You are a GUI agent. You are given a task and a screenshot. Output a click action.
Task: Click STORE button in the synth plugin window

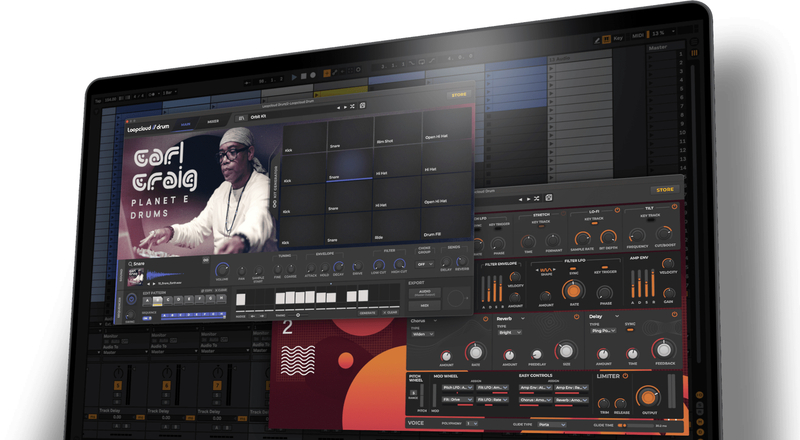(x=665, y=190)
